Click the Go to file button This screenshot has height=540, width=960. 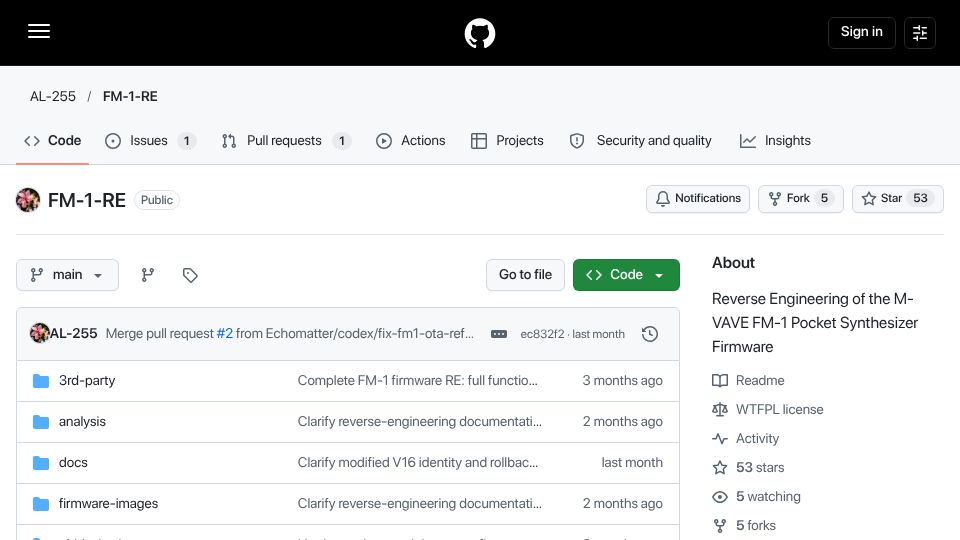click(525, 275)
